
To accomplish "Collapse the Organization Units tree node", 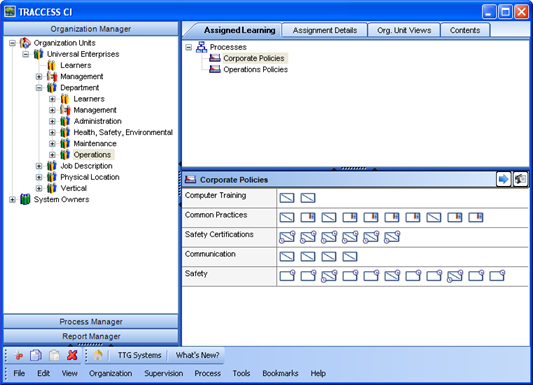I will 12,43.
